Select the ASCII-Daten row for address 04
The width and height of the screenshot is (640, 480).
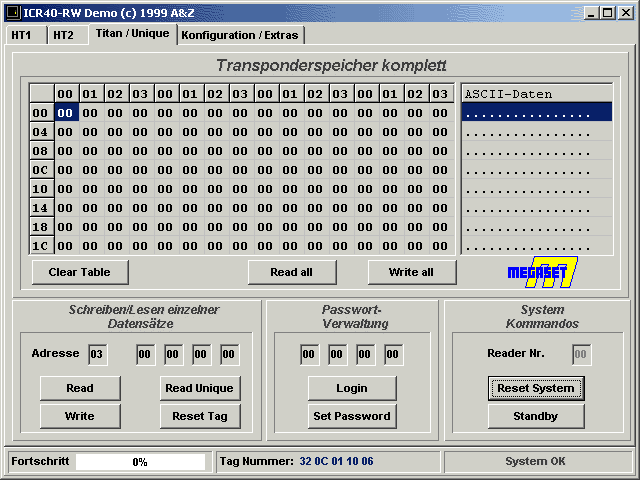point(537,131)
